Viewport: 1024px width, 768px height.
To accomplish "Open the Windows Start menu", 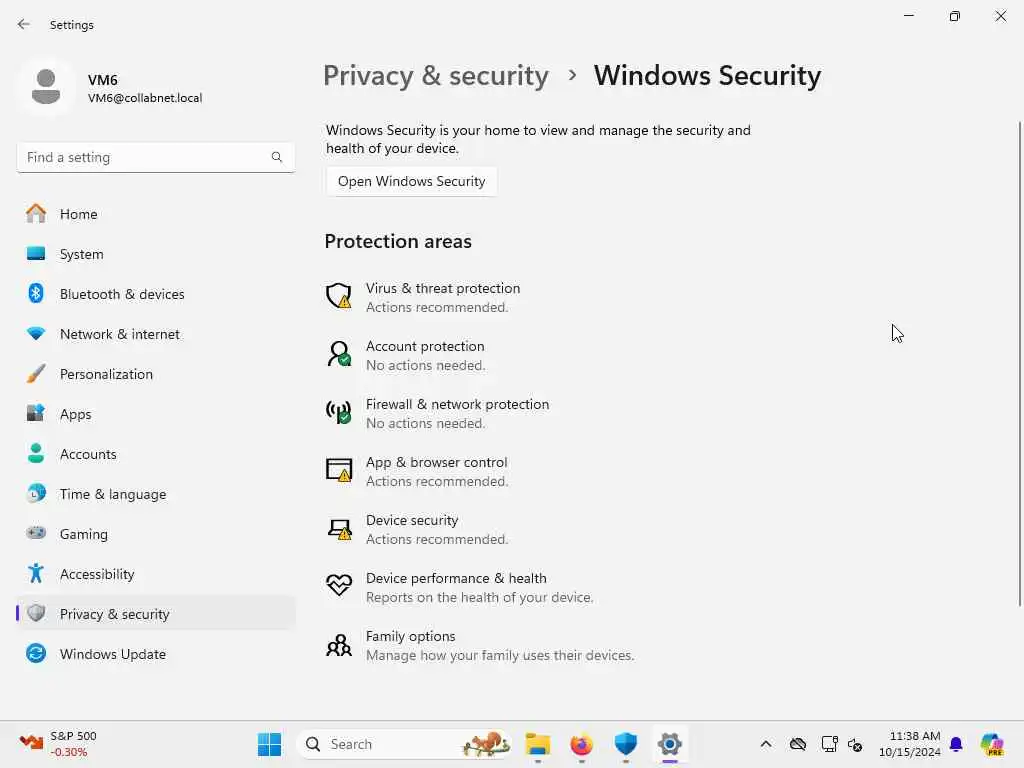I will [270, 744].
